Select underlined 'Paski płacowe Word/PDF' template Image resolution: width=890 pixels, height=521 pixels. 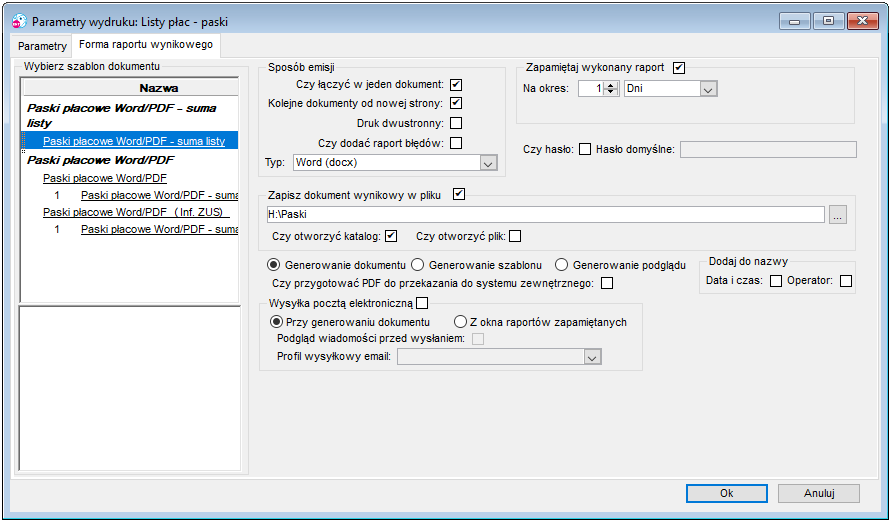click(x=105, y=178)
